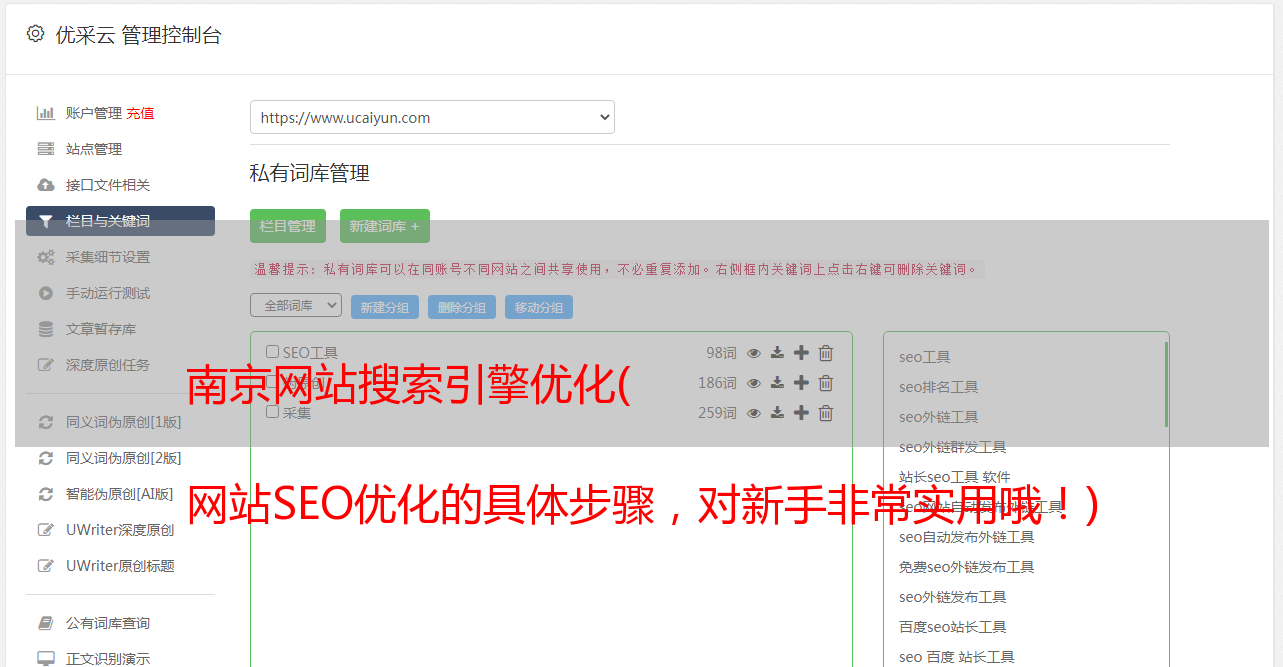Click the gears icon for 采集细节设置

pos(46,257)
